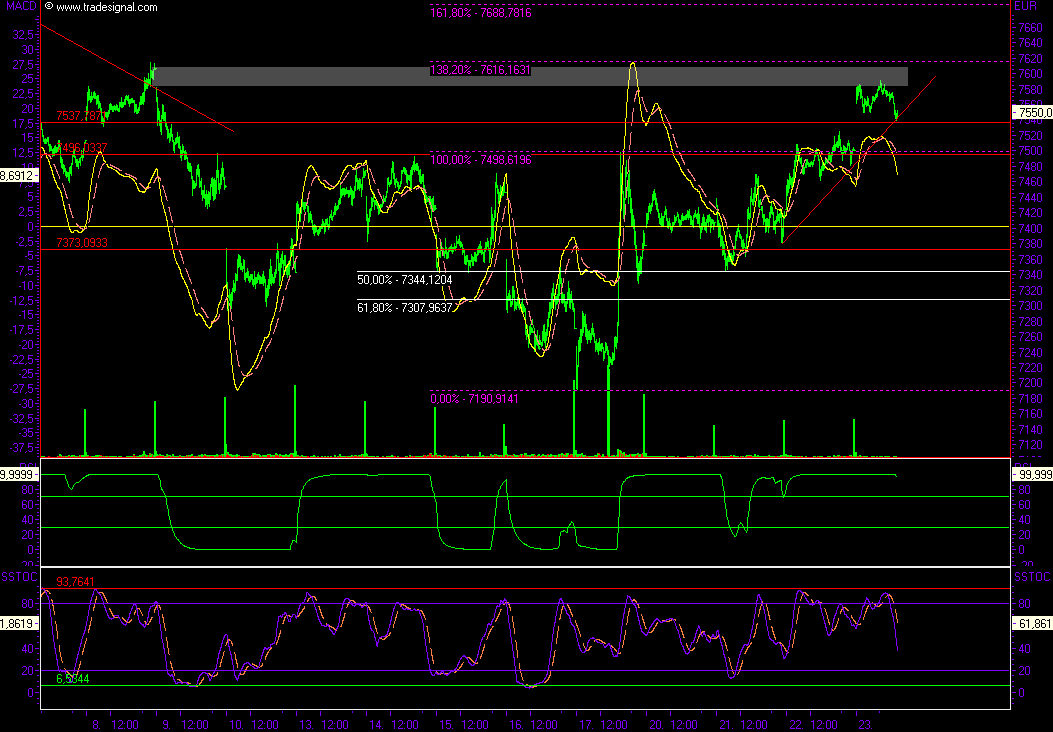This screenshot has width=1053, height=732.
Task: Click the 15. 12:00 date axis label
Action: click(x=464, y=725)
